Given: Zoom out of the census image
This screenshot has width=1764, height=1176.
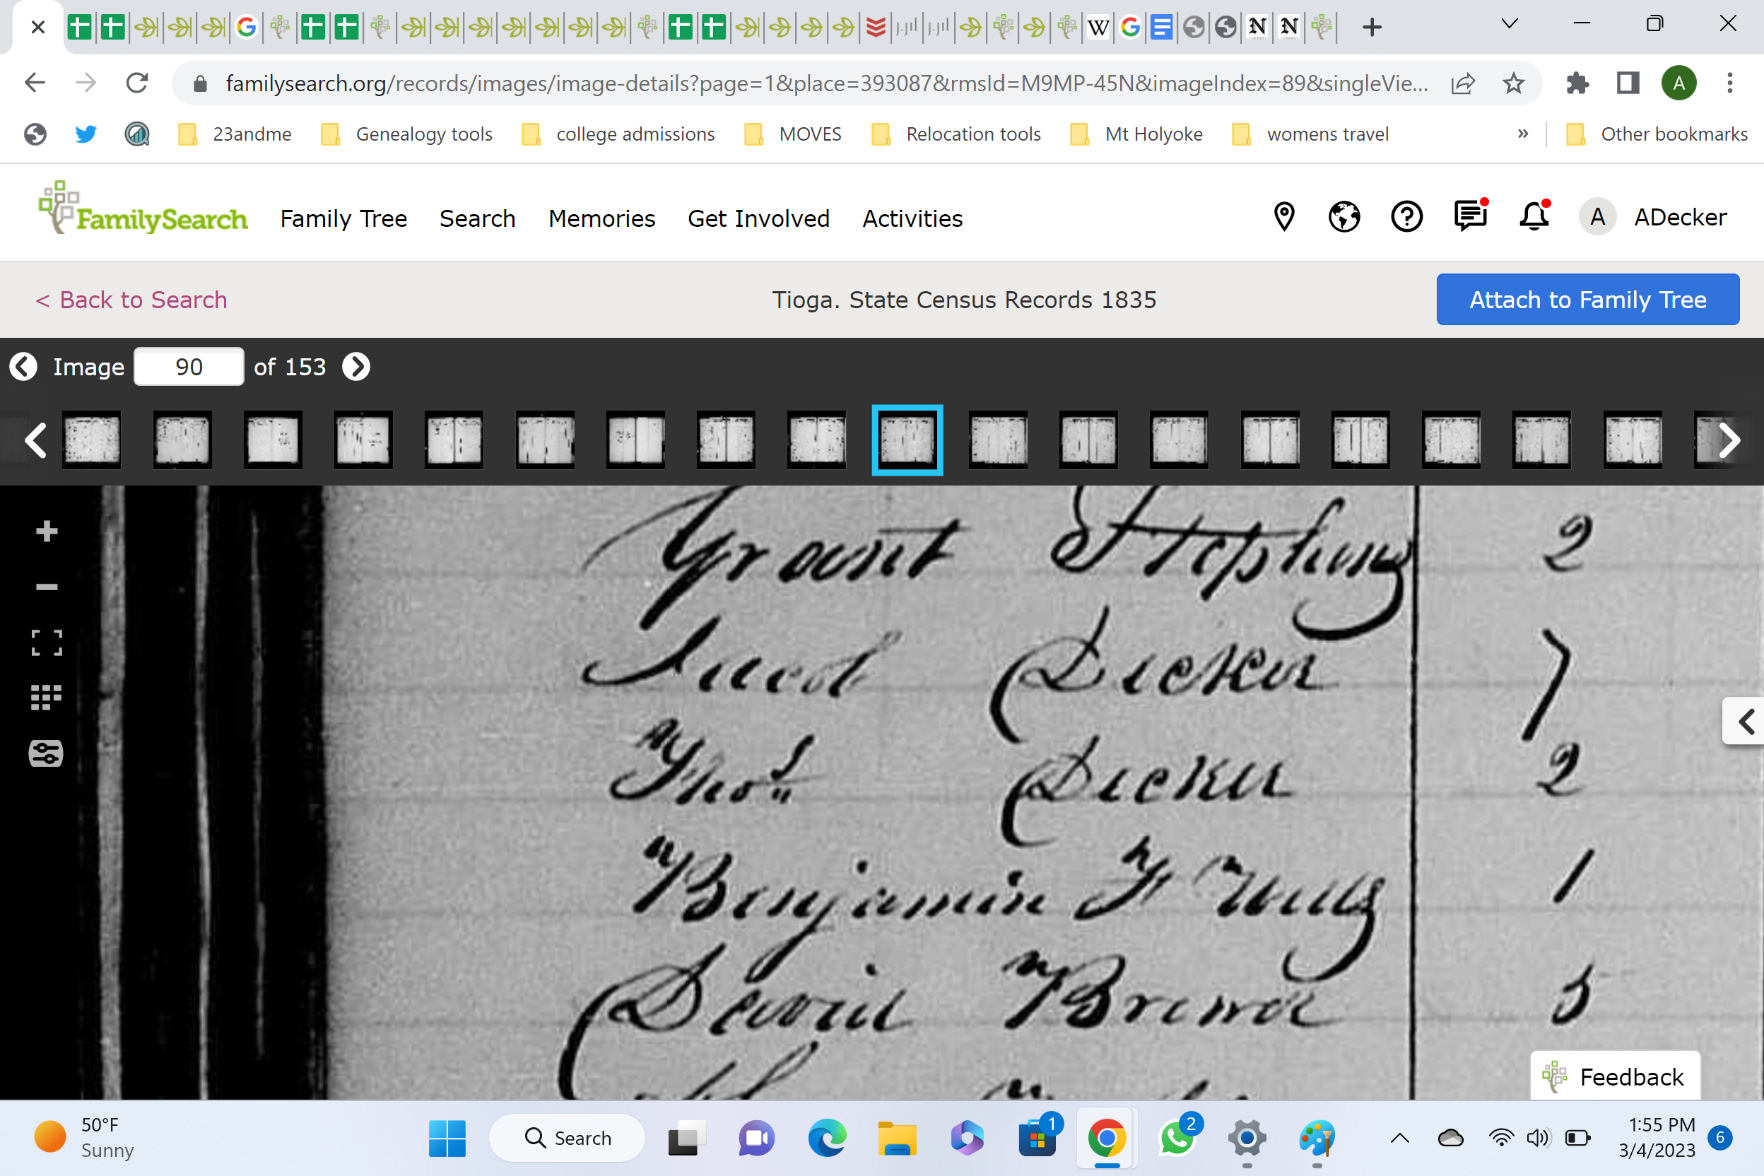Looking at the screenshot, I should [46, 587].
